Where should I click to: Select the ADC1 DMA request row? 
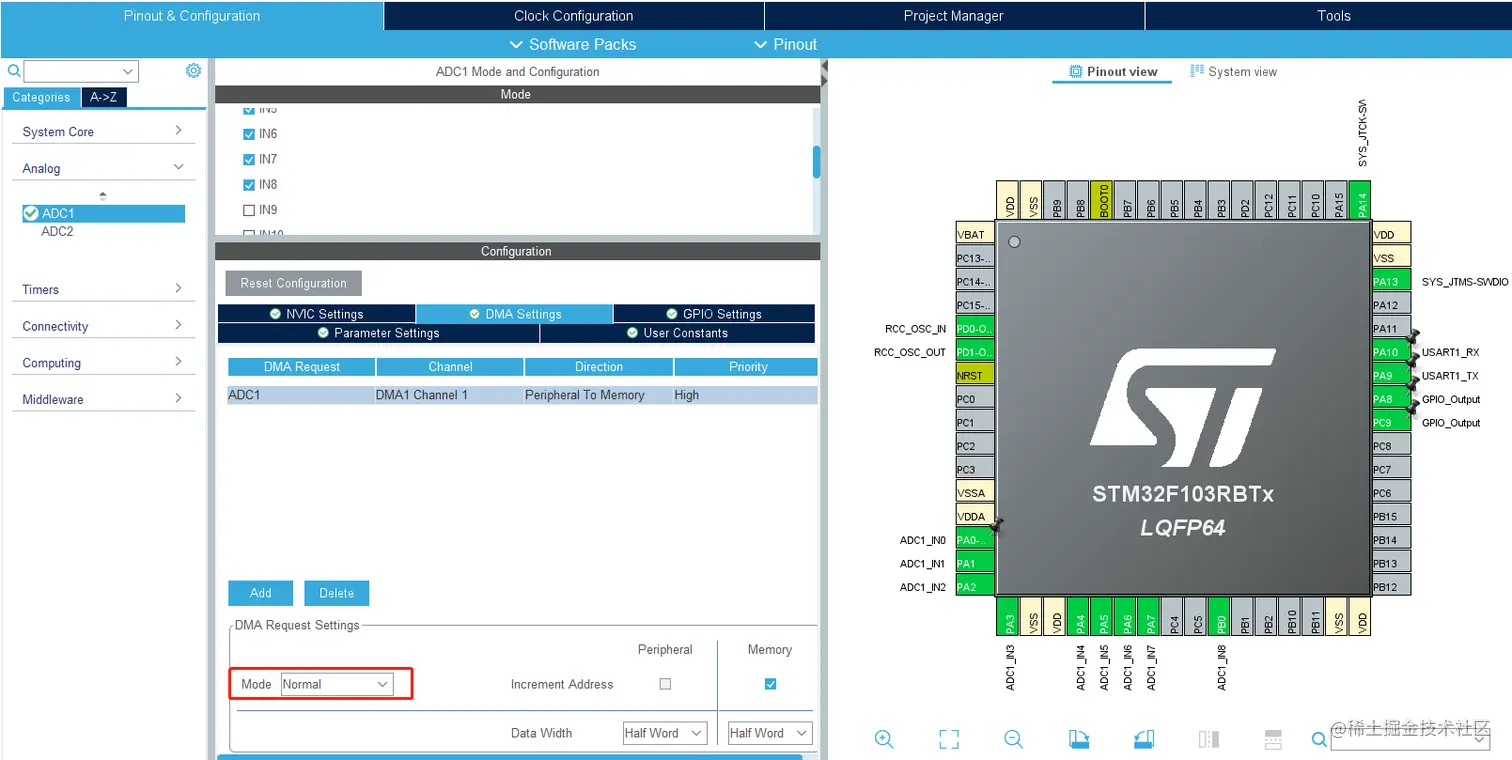click(x=522, y=395)
